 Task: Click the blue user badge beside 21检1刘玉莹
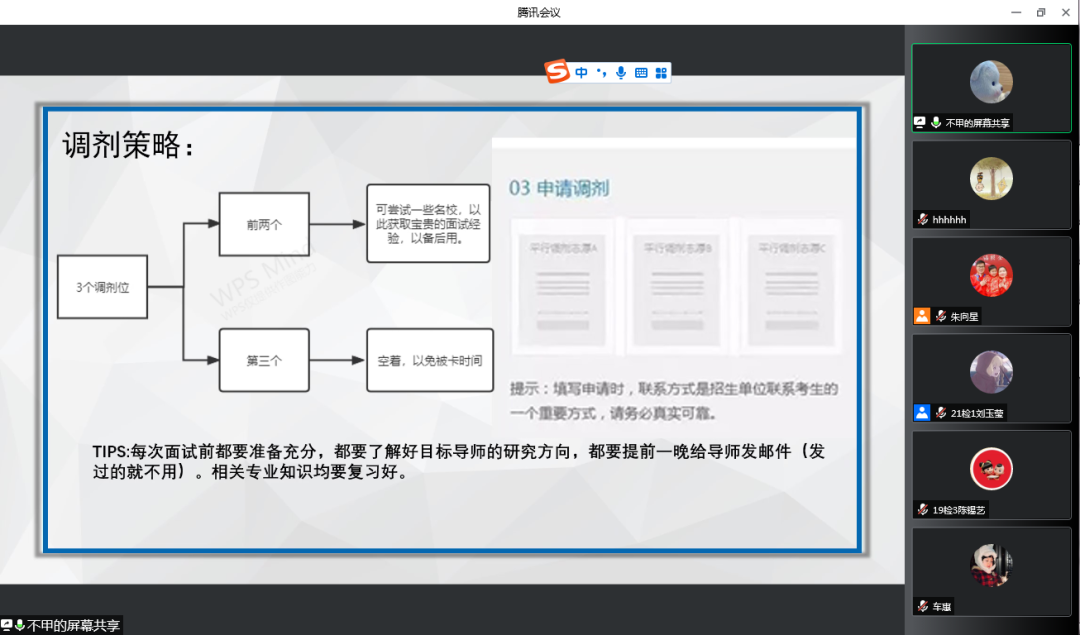click(922, 413)
